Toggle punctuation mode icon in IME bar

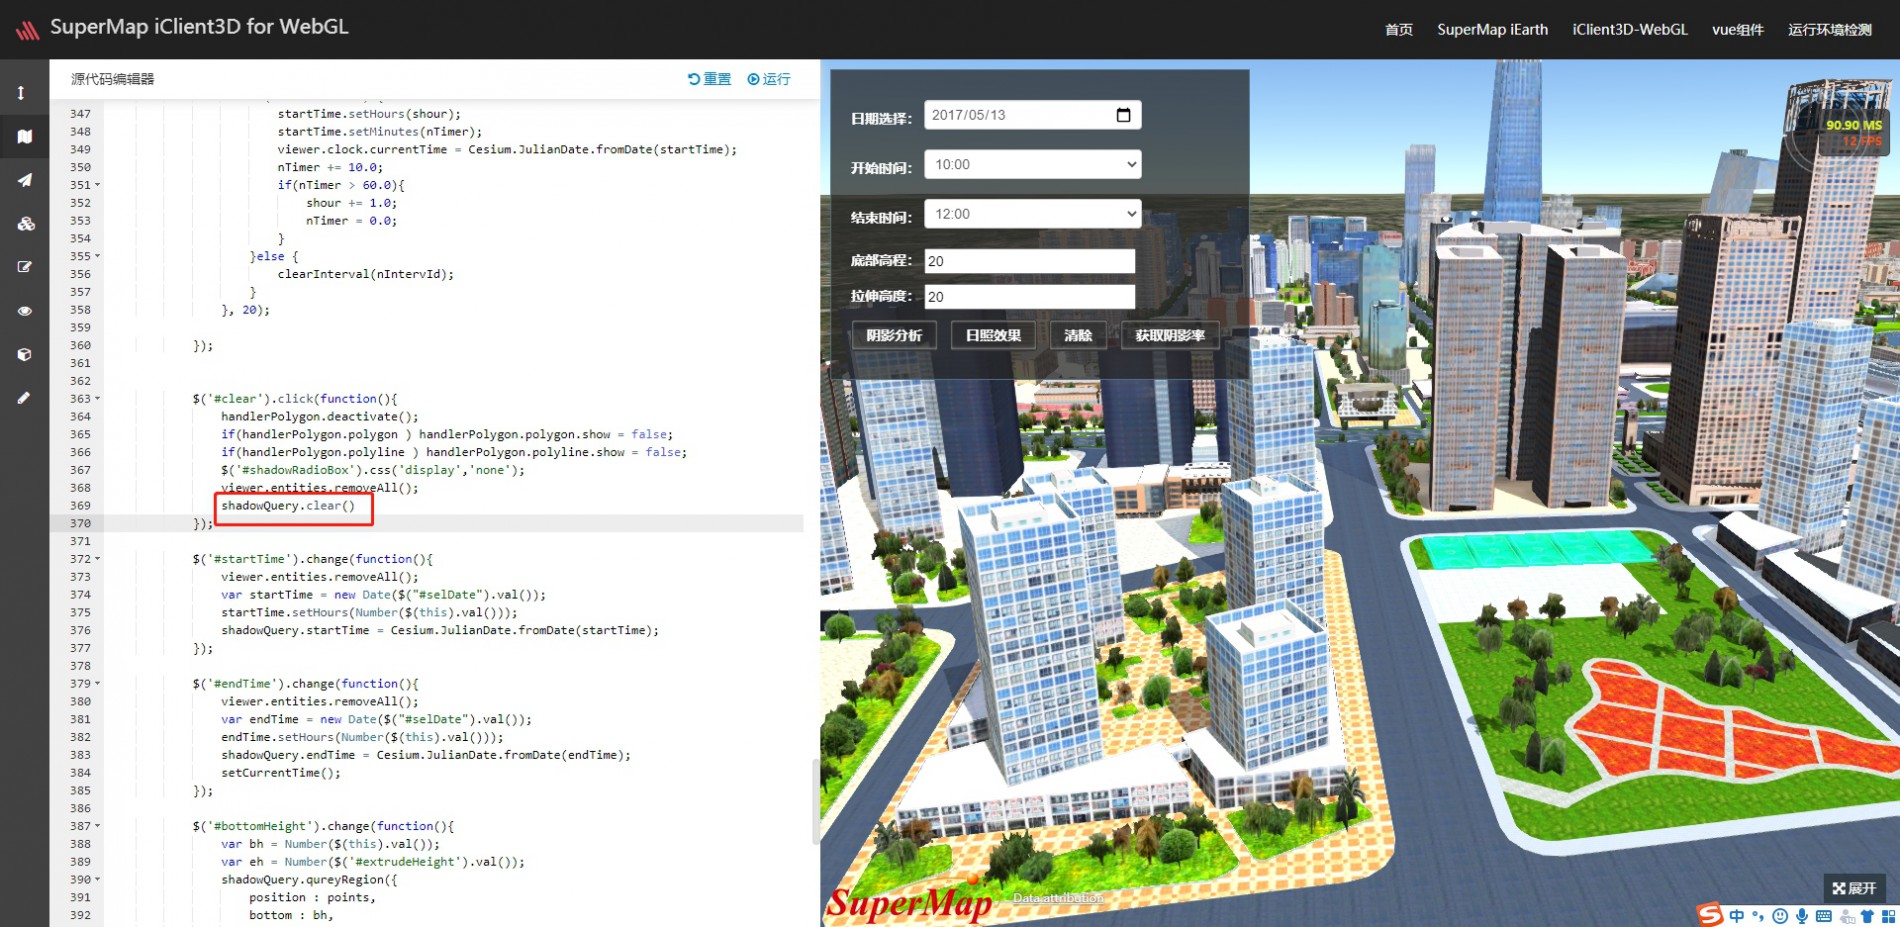pyautogui.click(x=1758, y=916)
